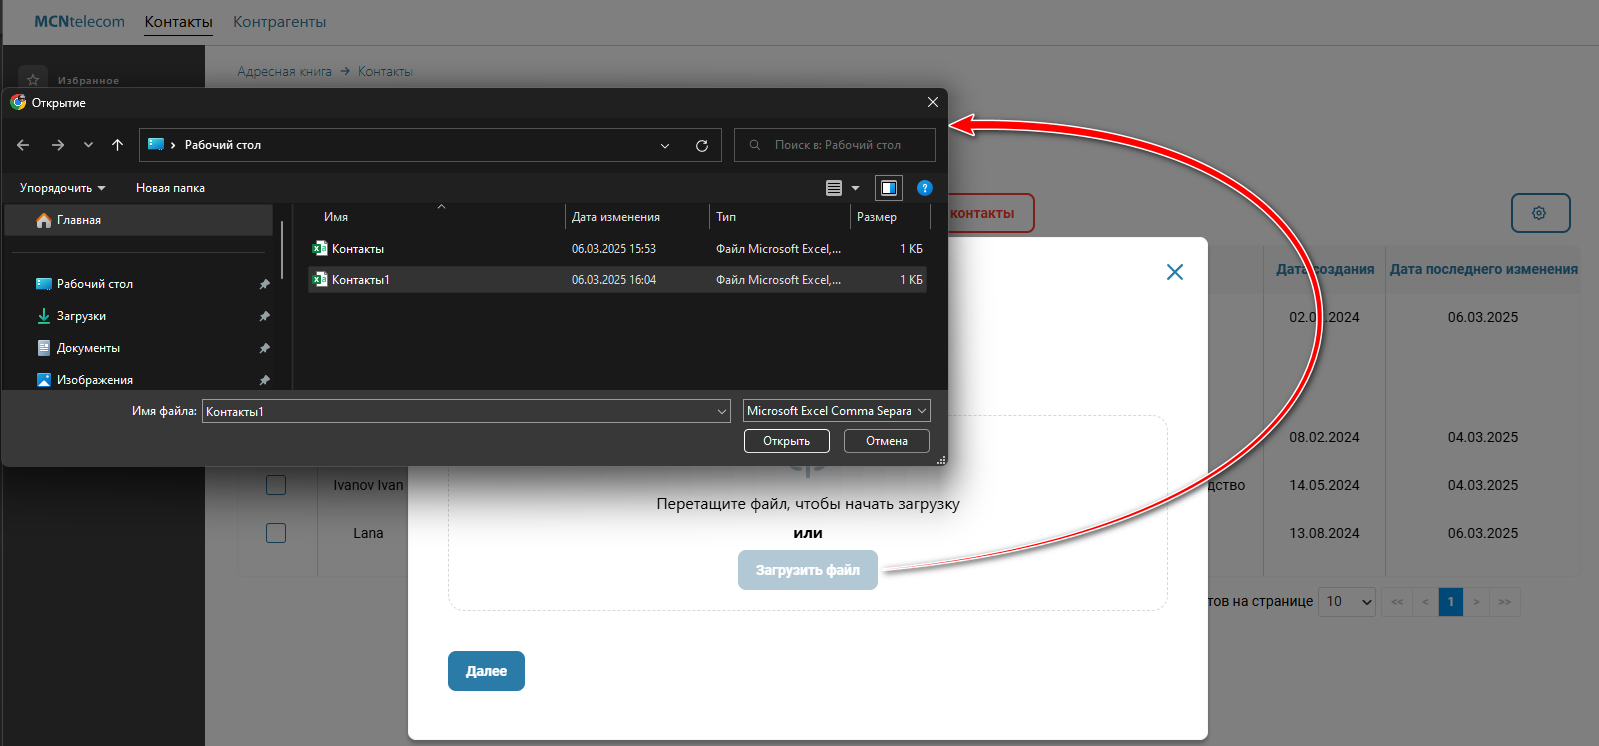Go to page 1 in pagination
Screen dimensions: 1599x746
(x=1451, y=601)
